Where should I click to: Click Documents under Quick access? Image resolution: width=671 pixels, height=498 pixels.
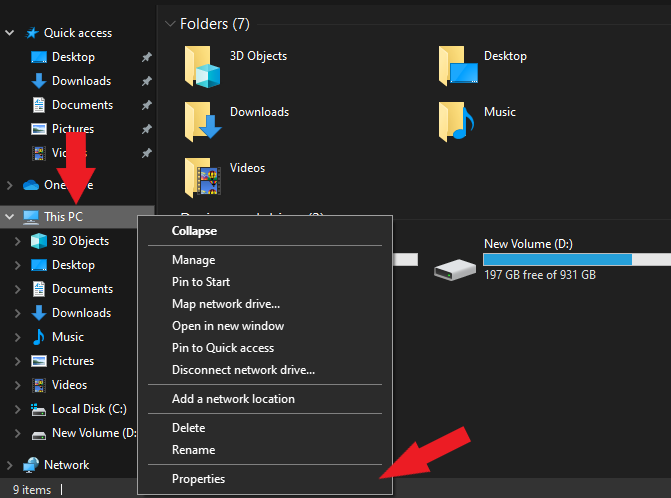(82, 105)
